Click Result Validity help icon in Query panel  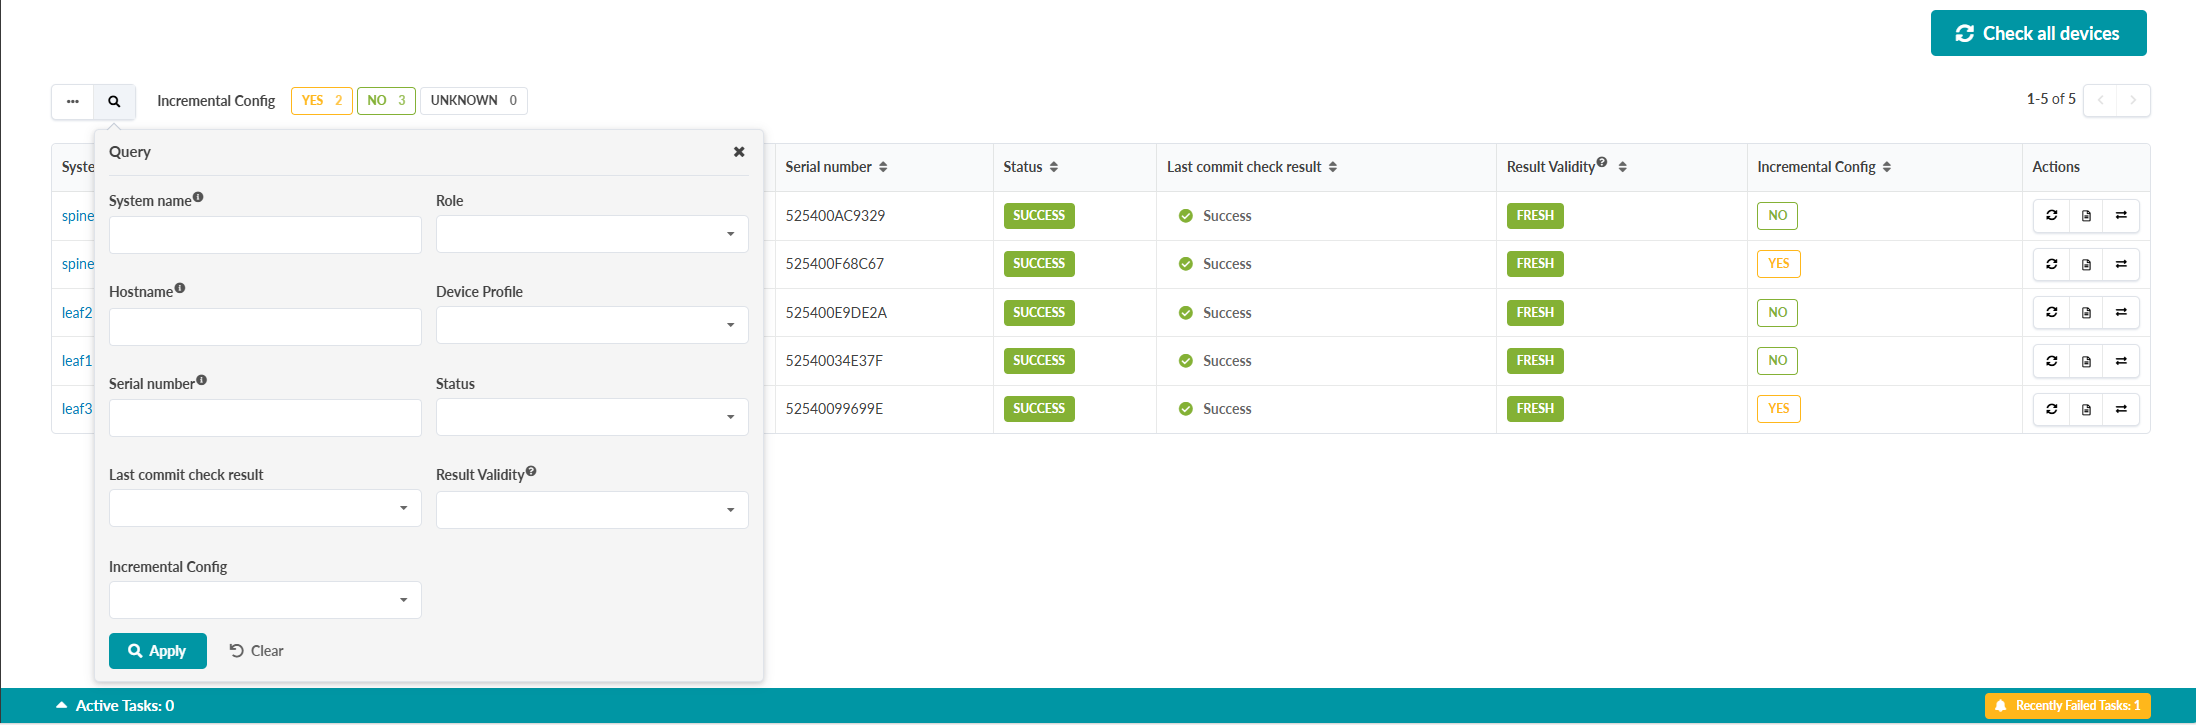531,471
